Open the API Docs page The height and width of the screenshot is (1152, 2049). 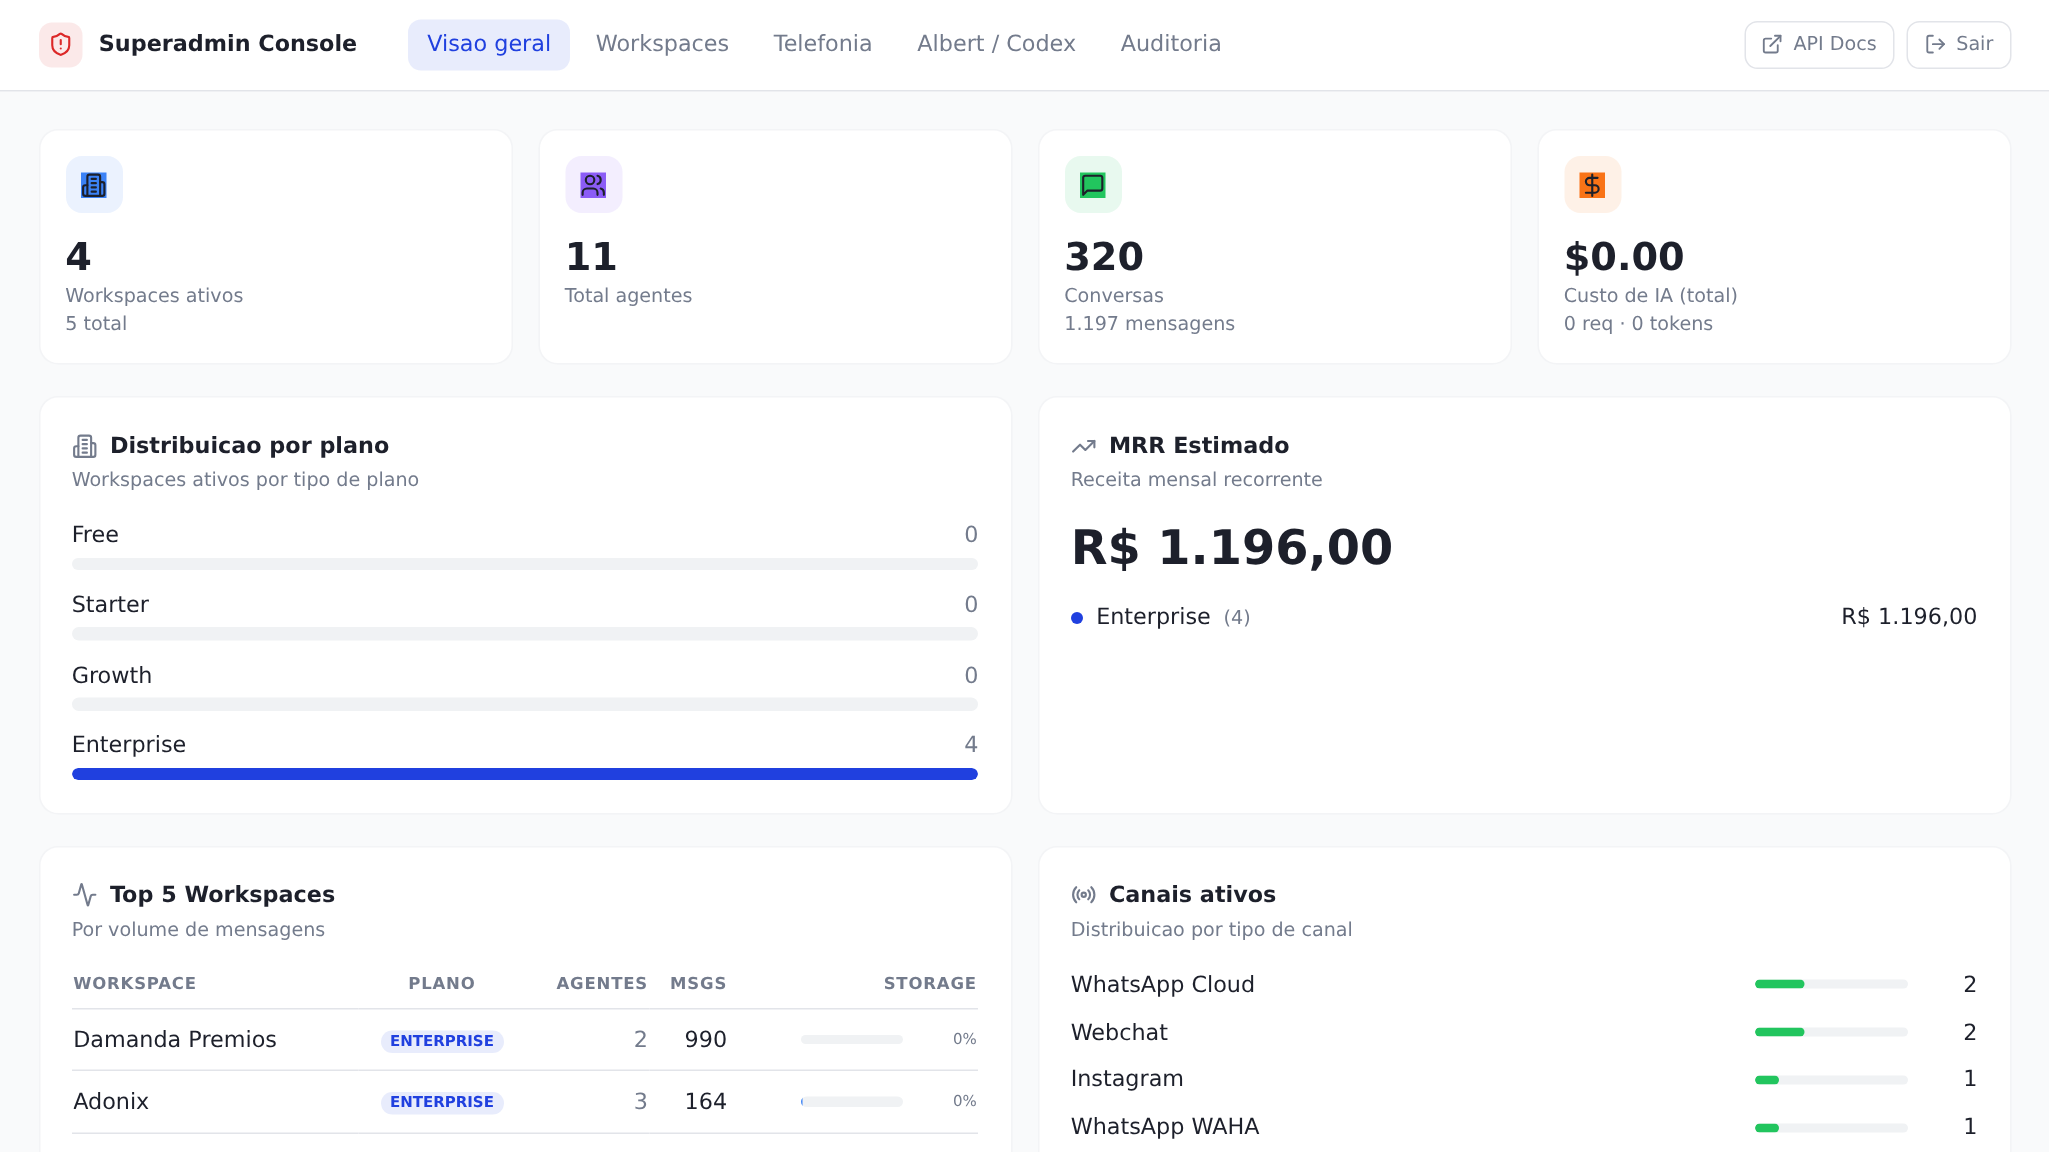point(1818,44)
